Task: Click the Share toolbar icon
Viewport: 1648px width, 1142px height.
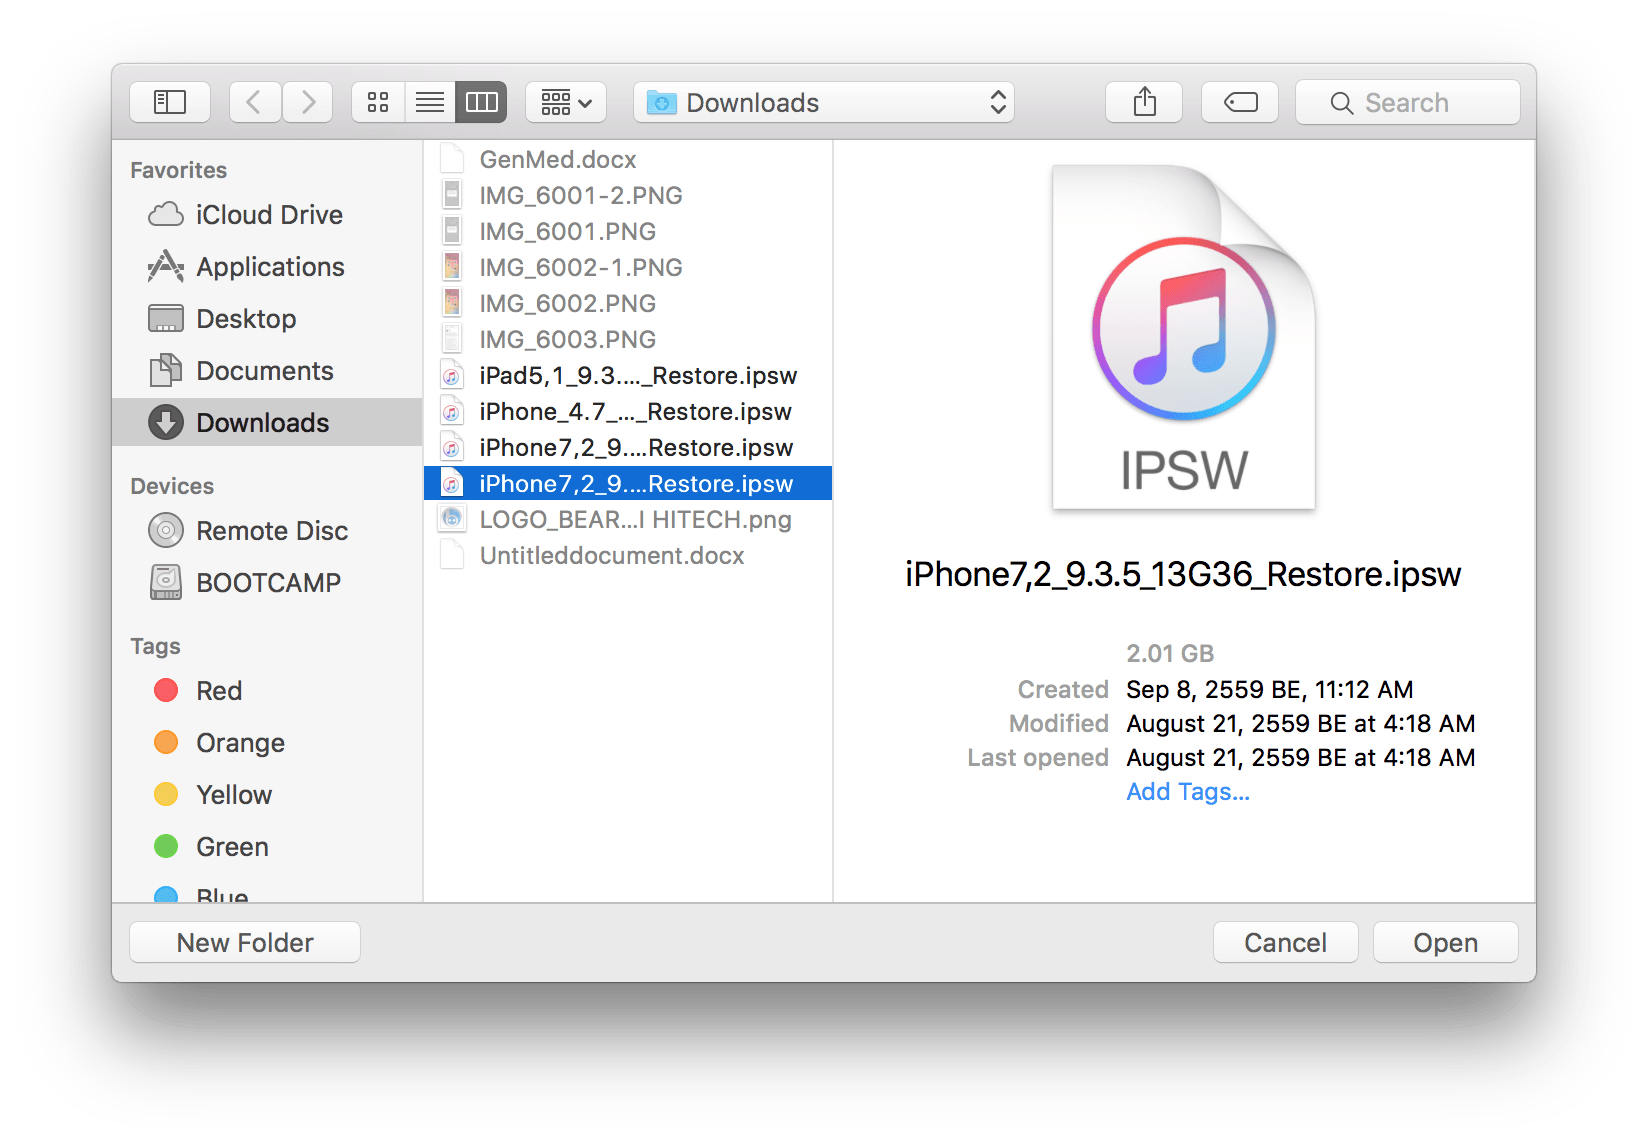Action: [1144, 102]
